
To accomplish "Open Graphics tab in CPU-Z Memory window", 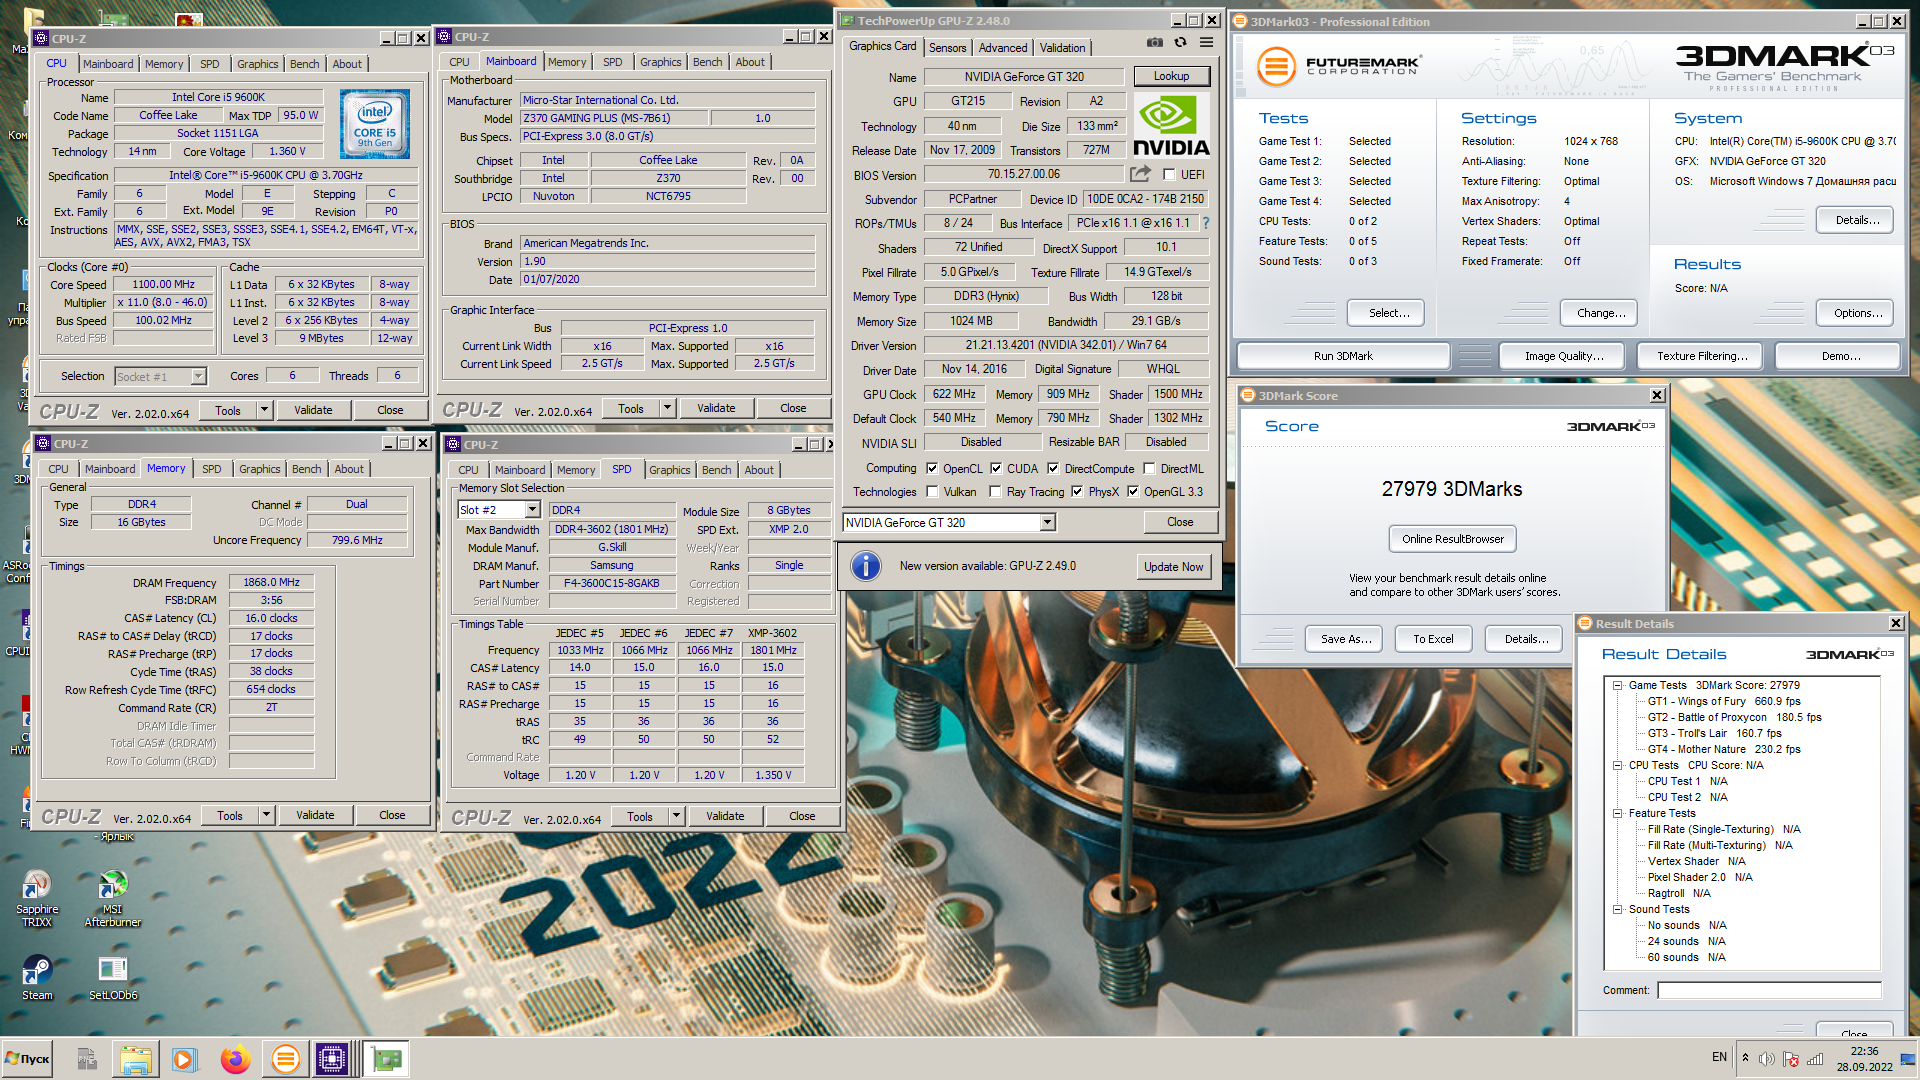I will coord(259,469).
